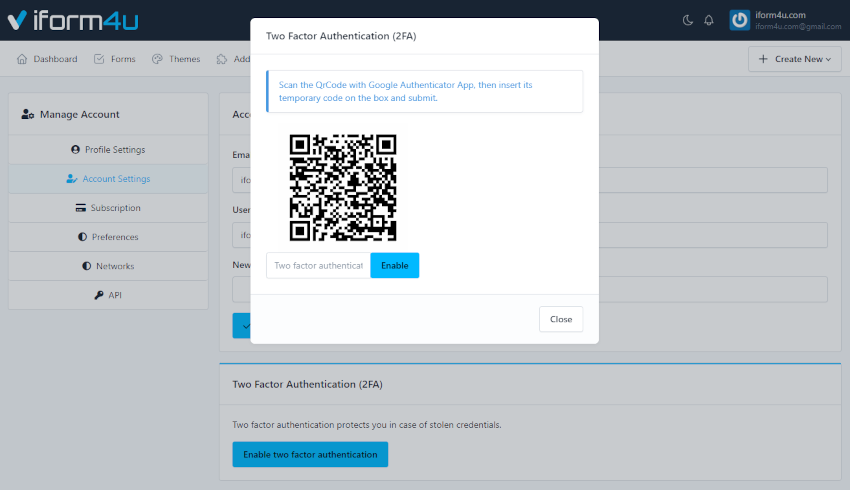Click the Manage Account user-gear icon

[x=28, y=114]
